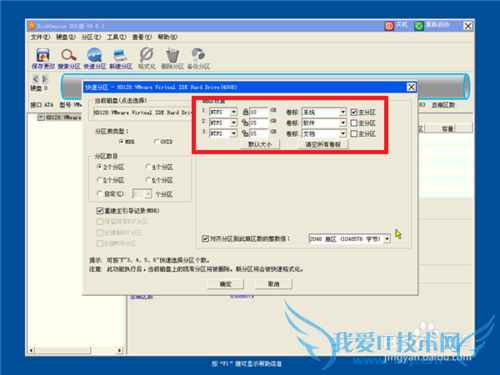The width and height of the screenshot is (500, 375).
Task: Click the DiskGenius title bar app icon
Action: (32, 26)
